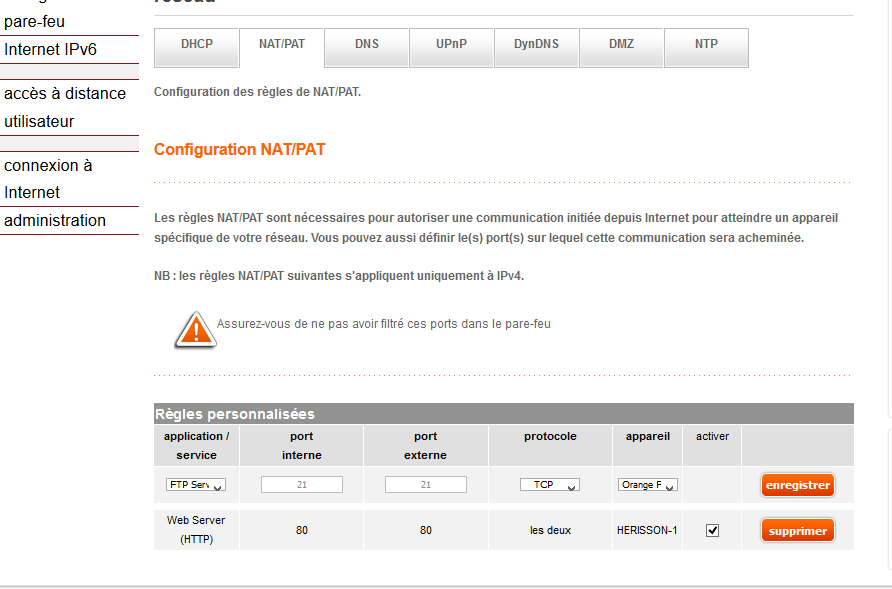Open the appareil dropdown showing Orange F
This screenshot has width=892, height=589.
pos(647,484)
